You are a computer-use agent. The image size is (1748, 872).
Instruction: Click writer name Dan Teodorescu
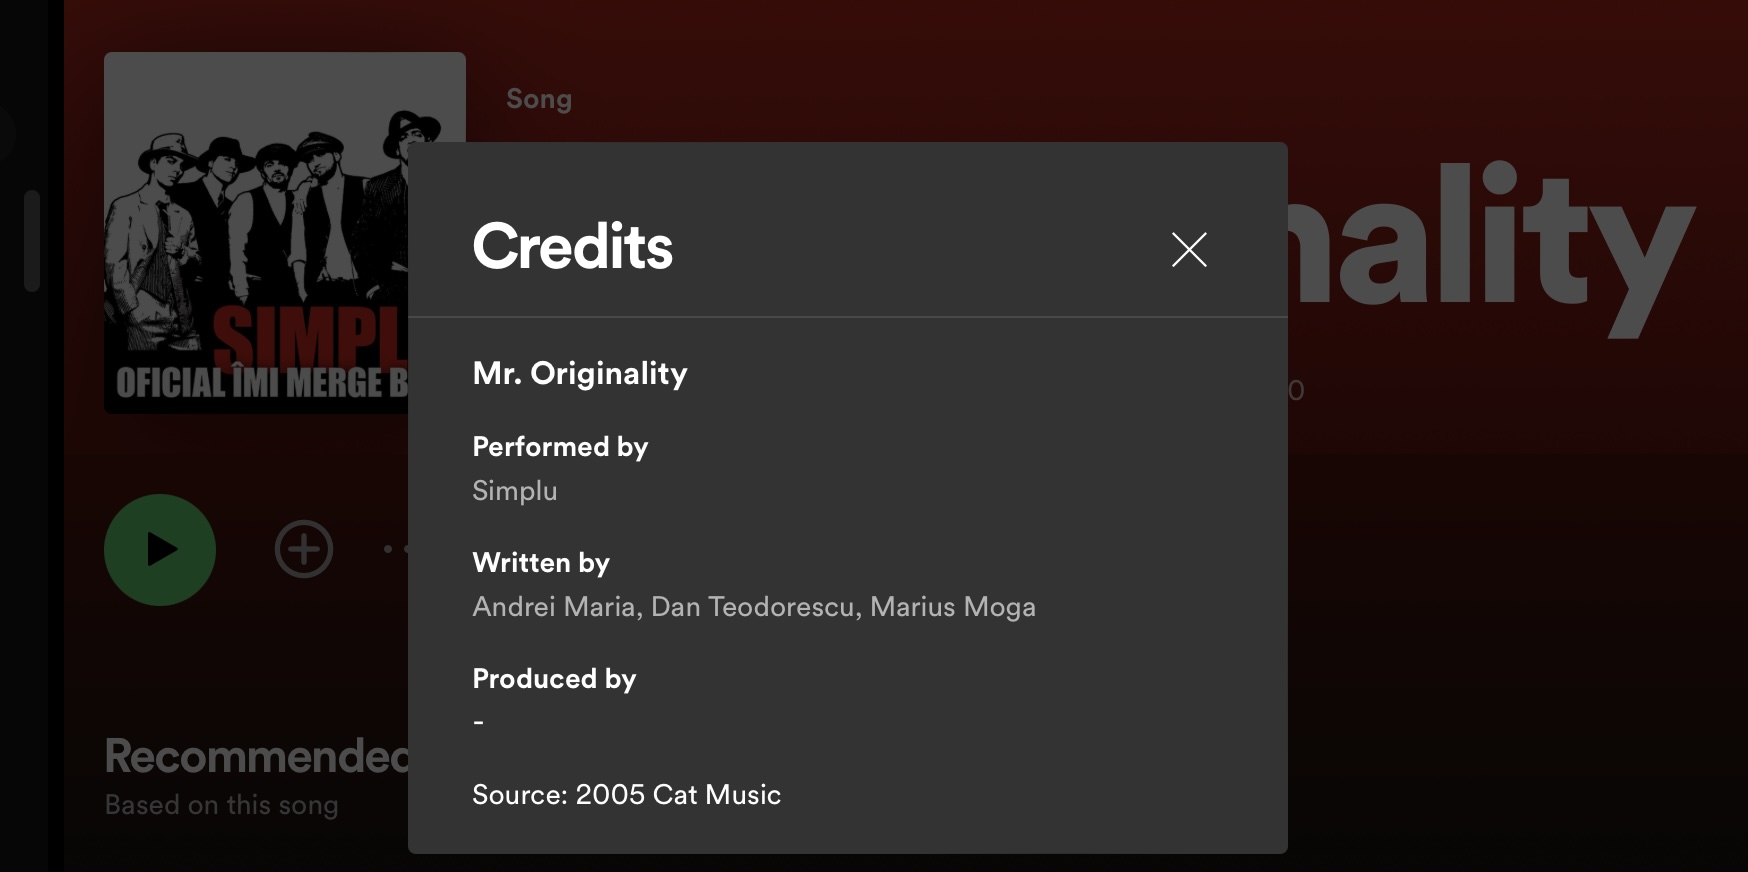coord(754,607)
